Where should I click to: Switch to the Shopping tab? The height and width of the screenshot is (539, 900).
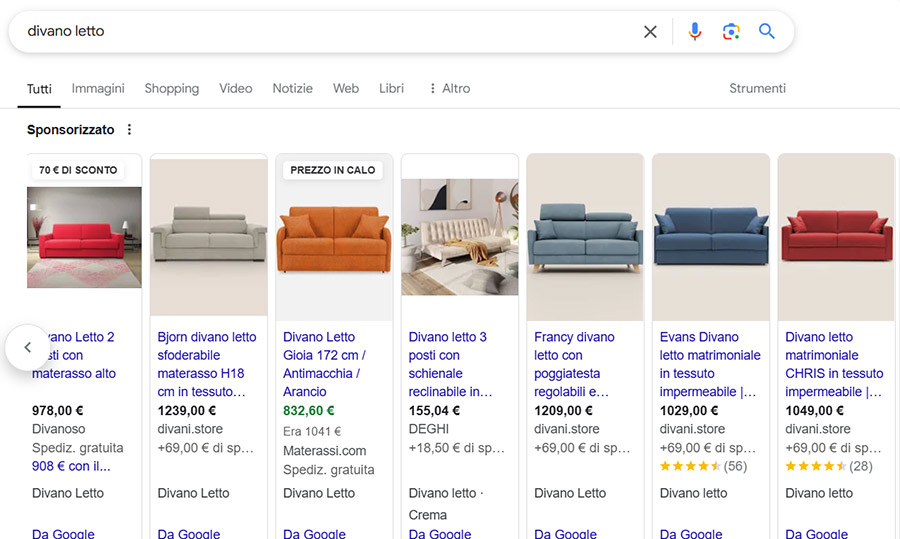pos(171,88)
